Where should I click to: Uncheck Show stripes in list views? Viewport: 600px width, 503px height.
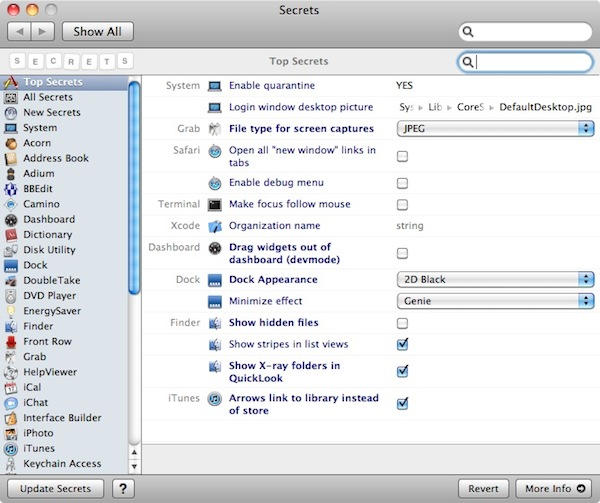tap(402, 344)
